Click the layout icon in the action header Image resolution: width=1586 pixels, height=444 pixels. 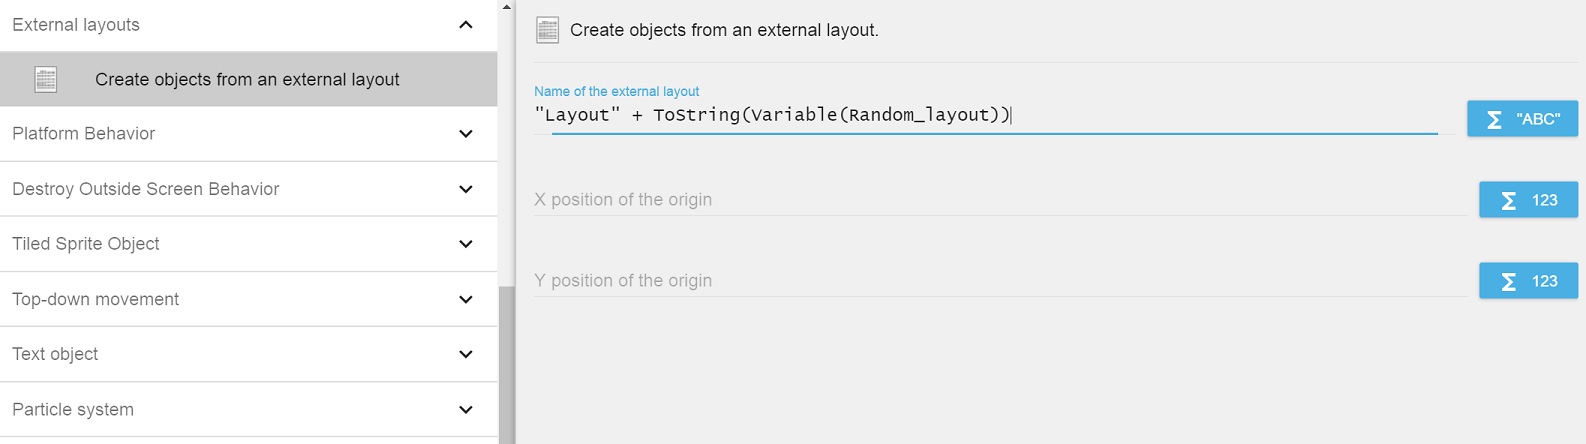(548, 30)
